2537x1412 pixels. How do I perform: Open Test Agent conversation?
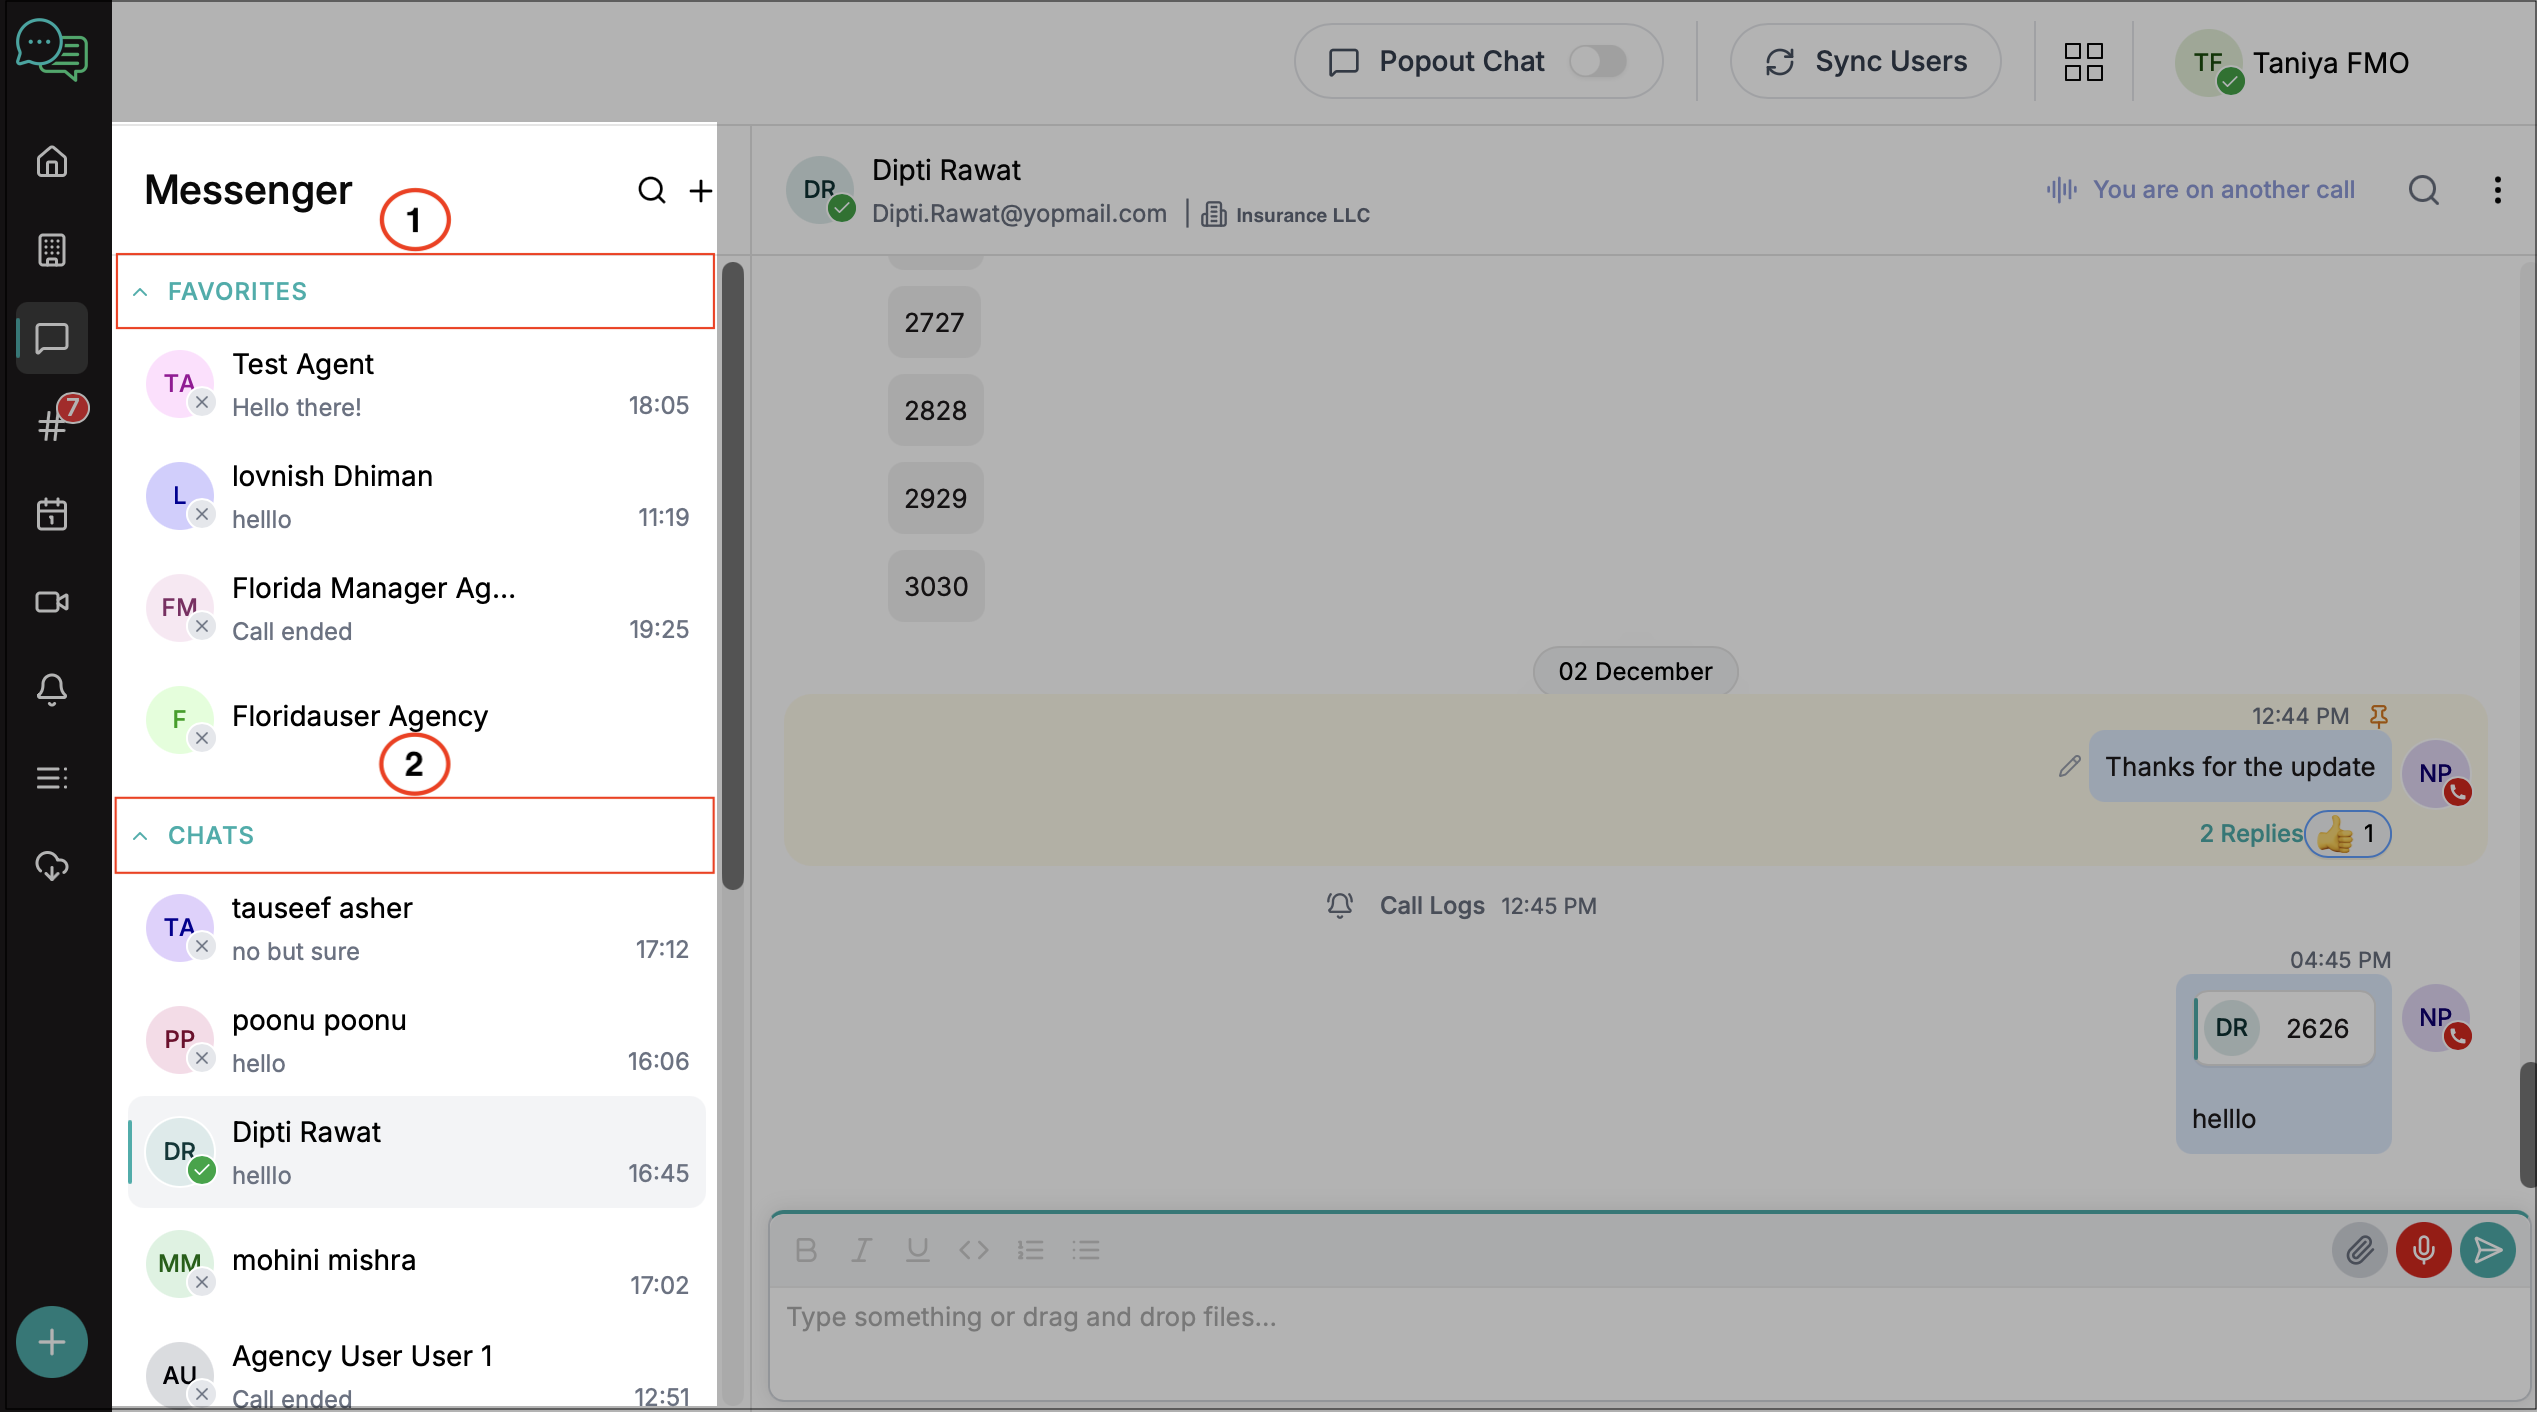416,385
